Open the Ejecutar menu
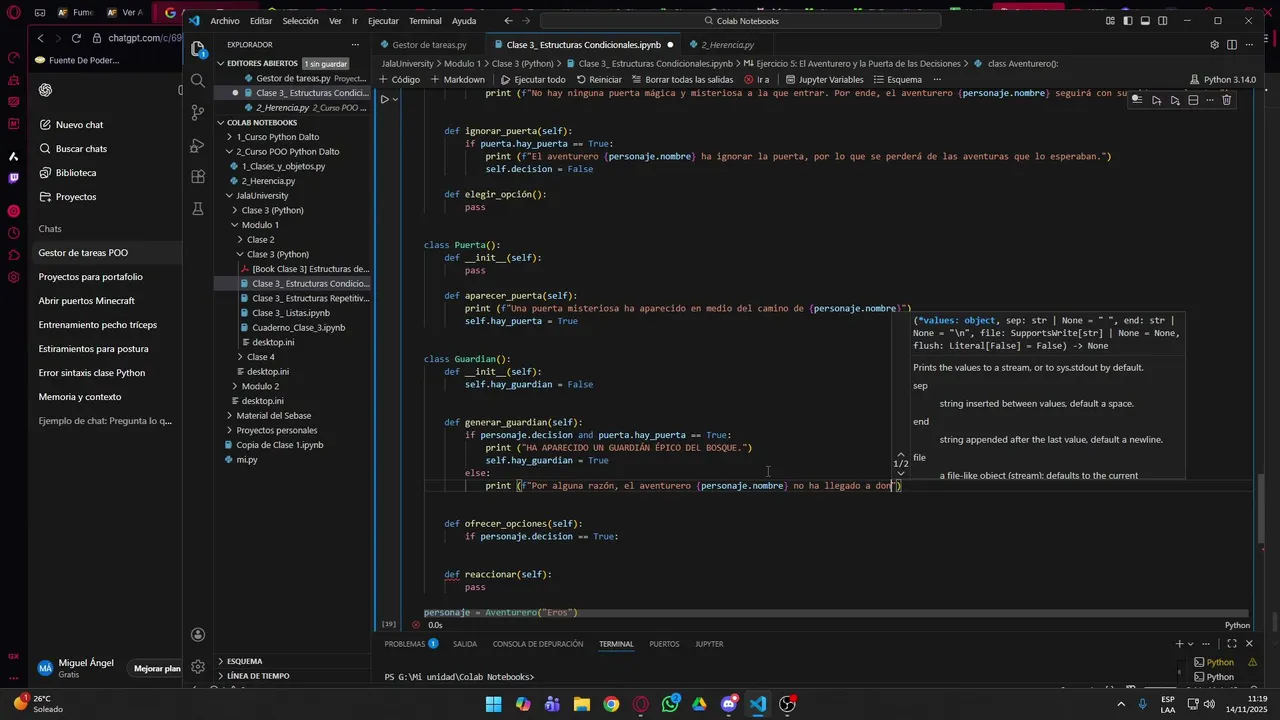 pyautogui.click(x=383, y=20)
